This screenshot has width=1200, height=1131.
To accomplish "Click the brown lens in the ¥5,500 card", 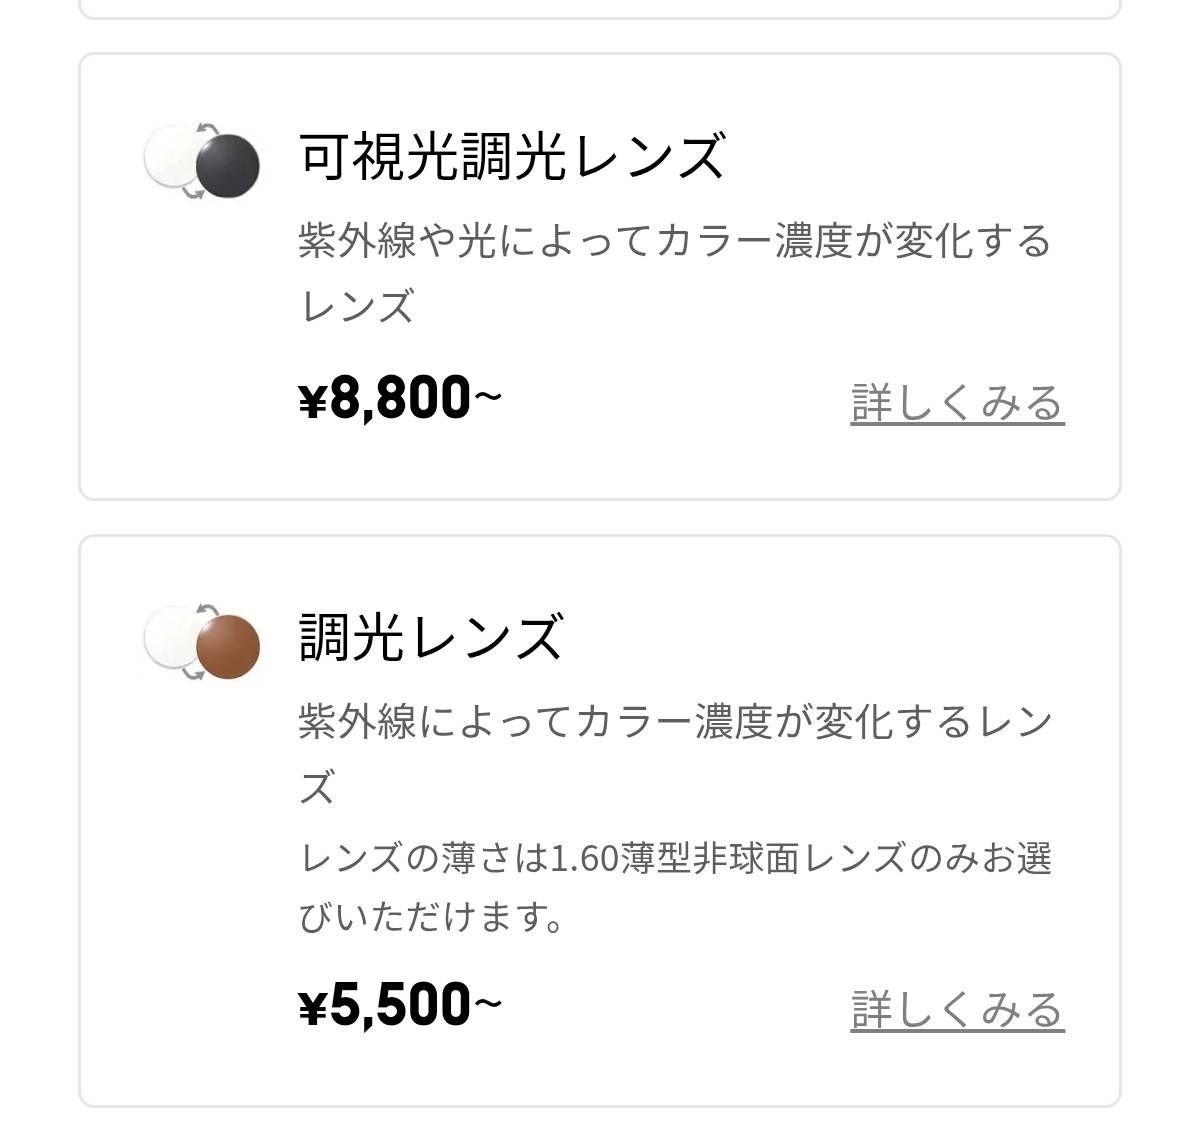I will click(x=230, y=647).
